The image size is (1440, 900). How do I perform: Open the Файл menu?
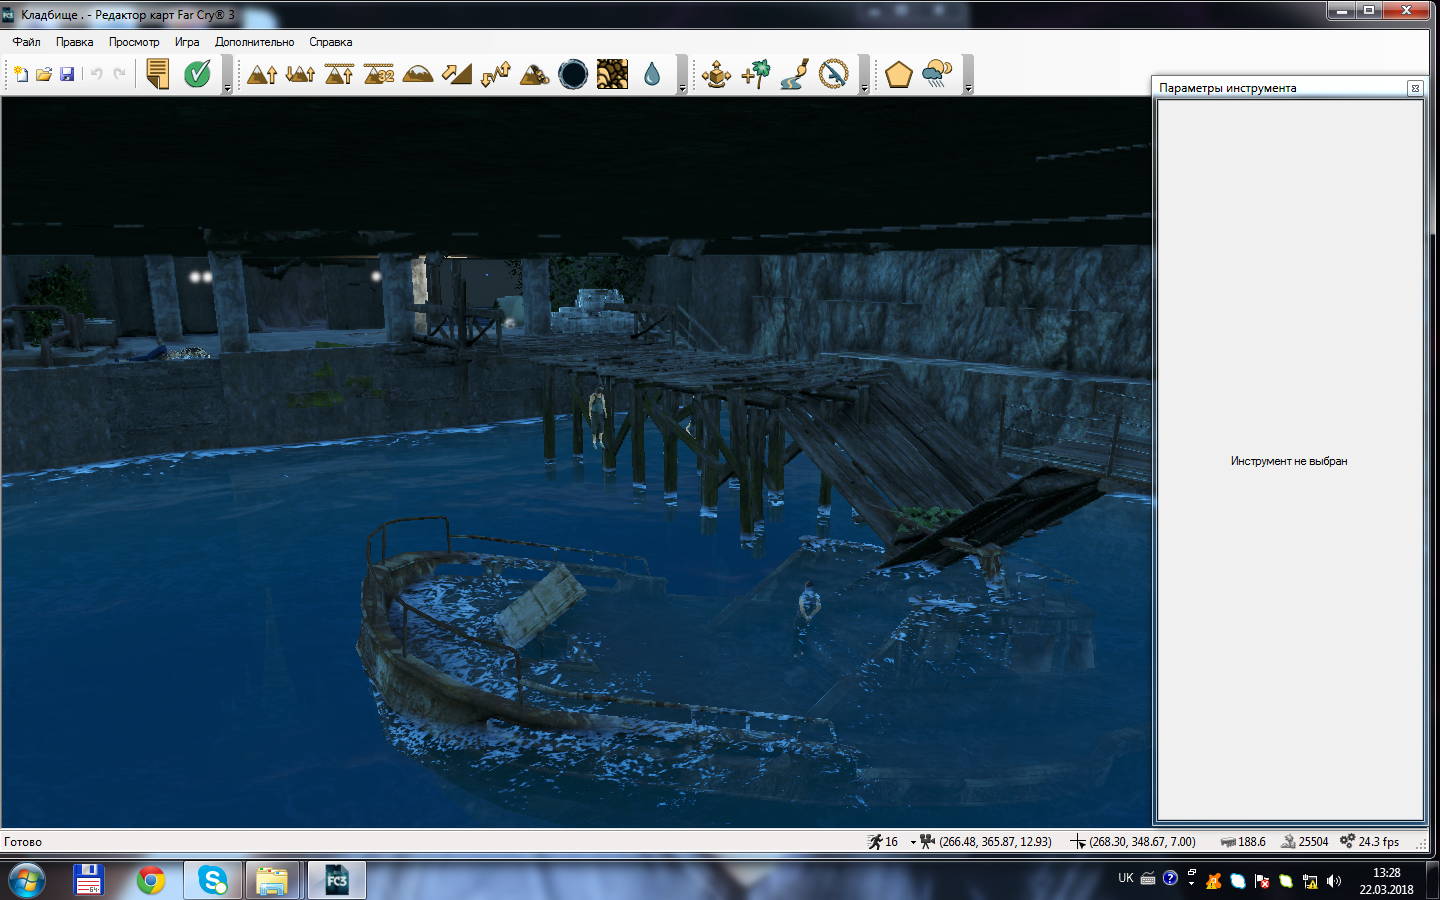(x=26, y=42)
